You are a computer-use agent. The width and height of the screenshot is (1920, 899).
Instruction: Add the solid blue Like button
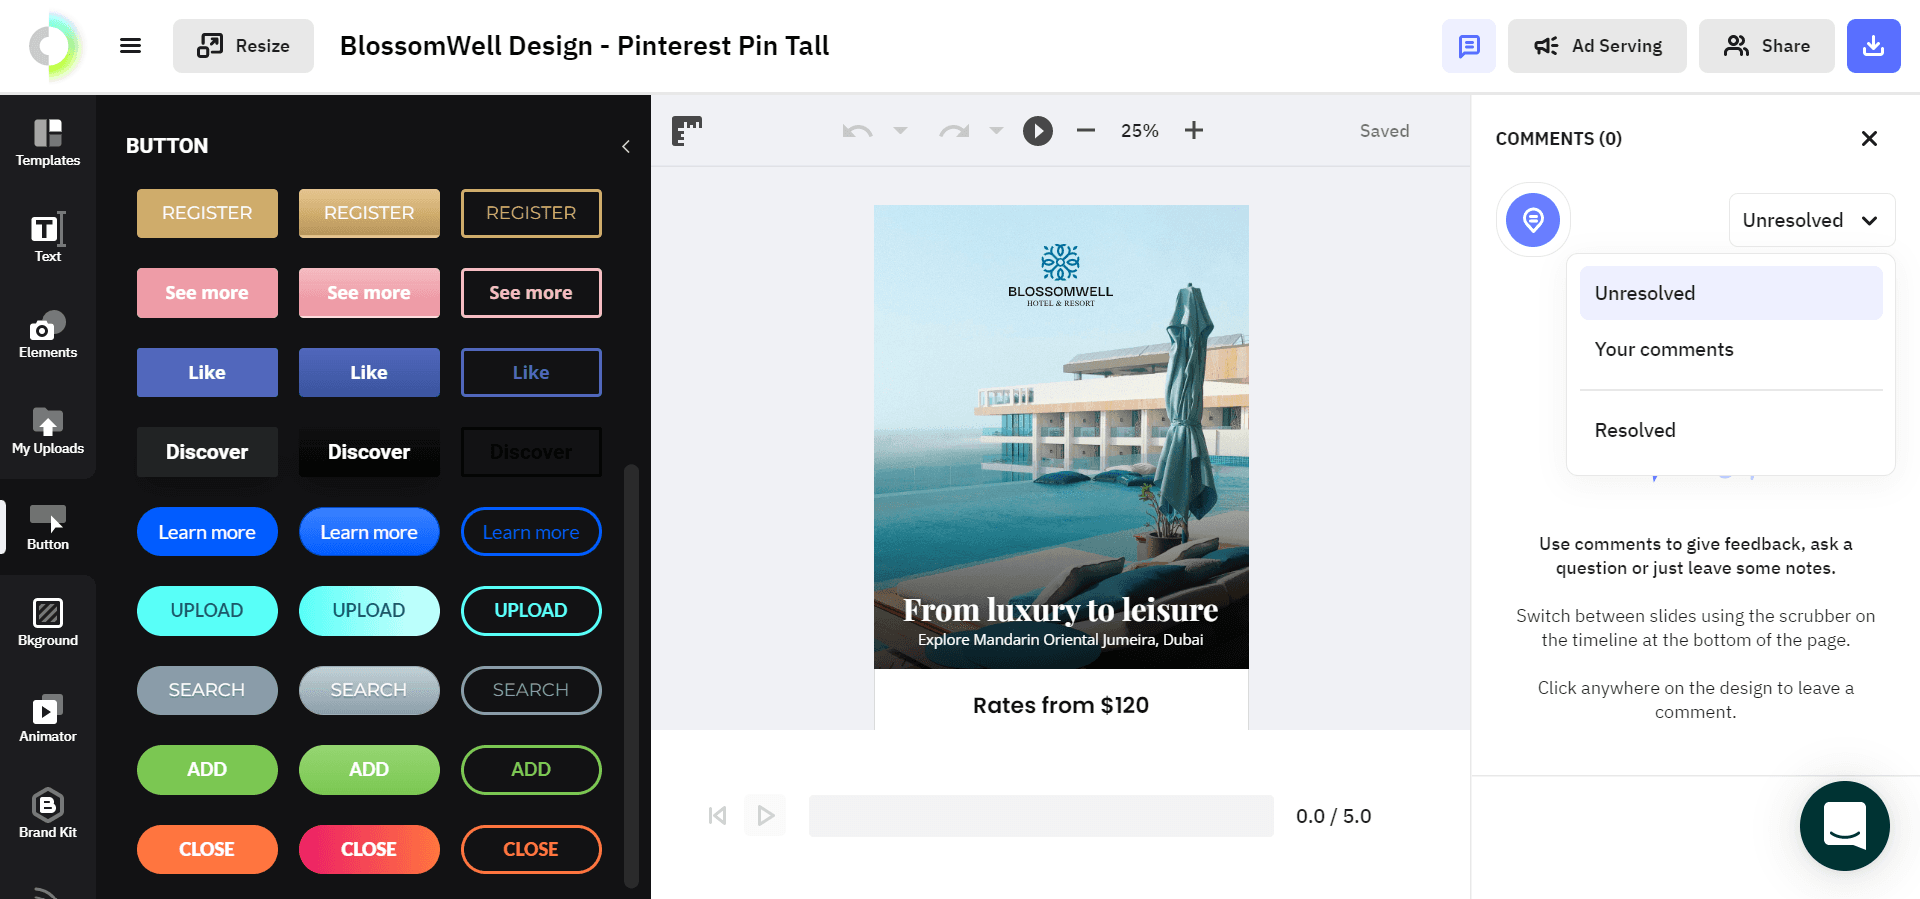click(x=207, y=372)
